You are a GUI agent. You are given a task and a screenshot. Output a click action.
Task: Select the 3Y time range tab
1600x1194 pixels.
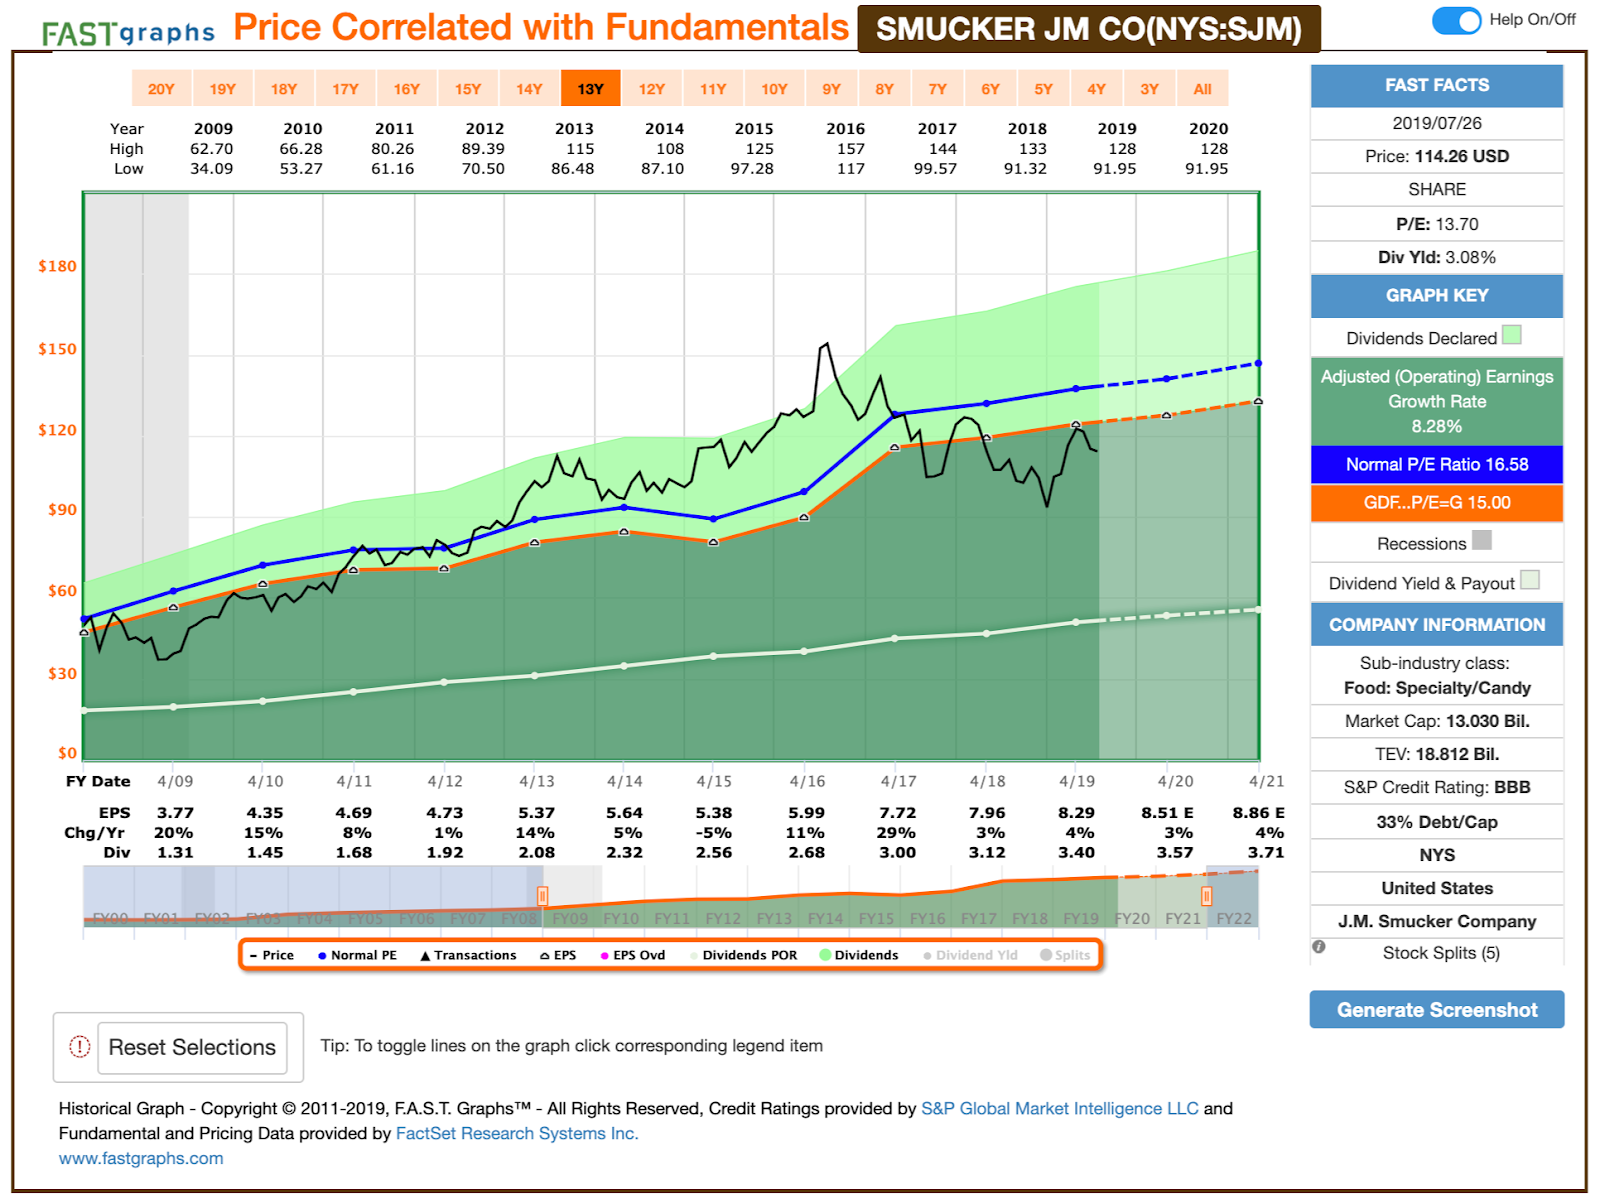[1150, 89]
